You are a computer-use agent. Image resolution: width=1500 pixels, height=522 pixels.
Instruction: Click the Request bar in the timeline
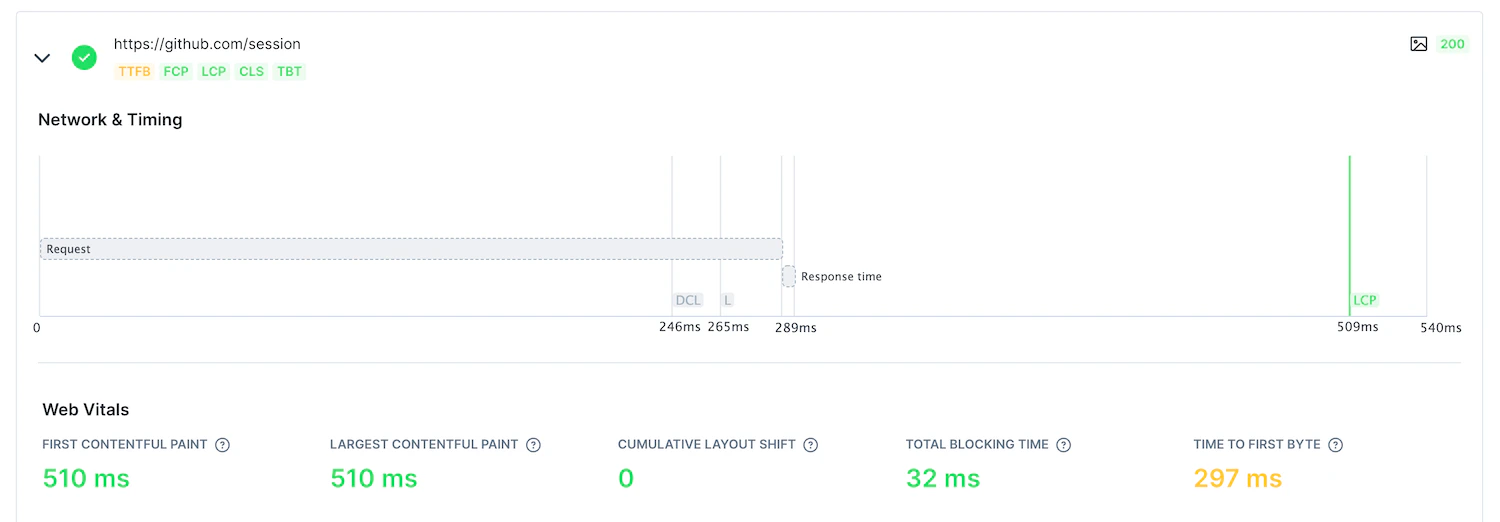click(x=411, y=249)
